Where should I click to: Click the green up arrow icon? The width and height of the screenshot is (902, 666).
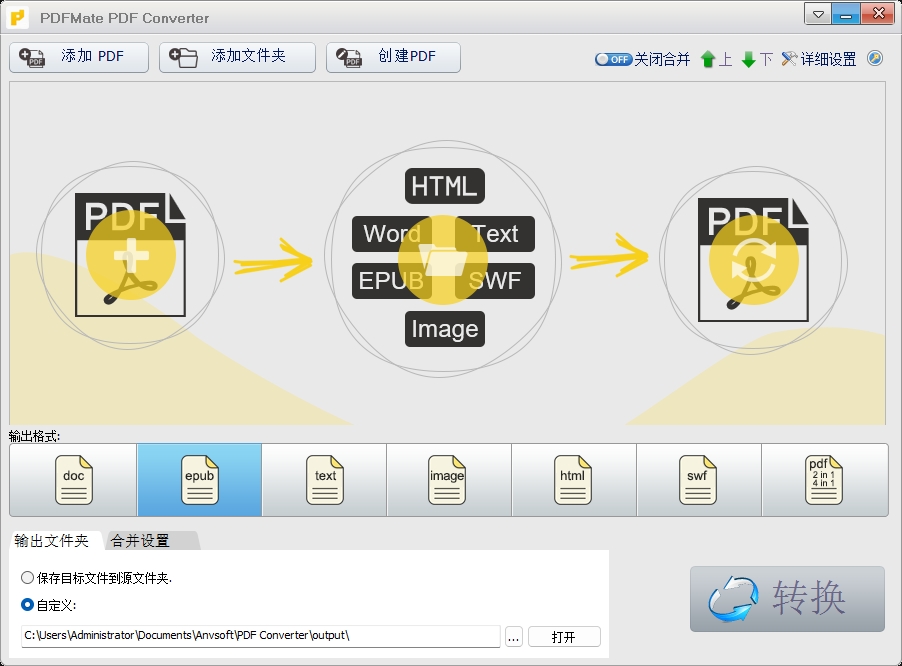707,59
